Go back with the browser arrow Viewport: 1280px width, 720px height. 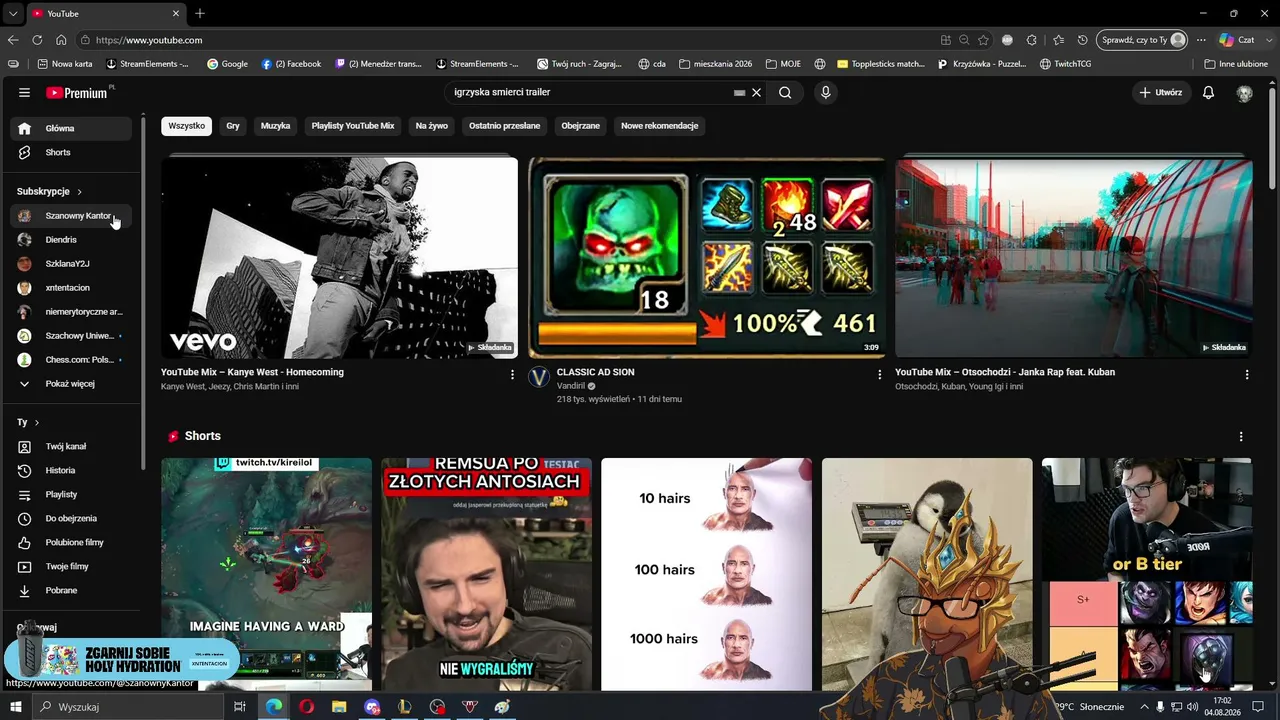[x=13, y=40]
